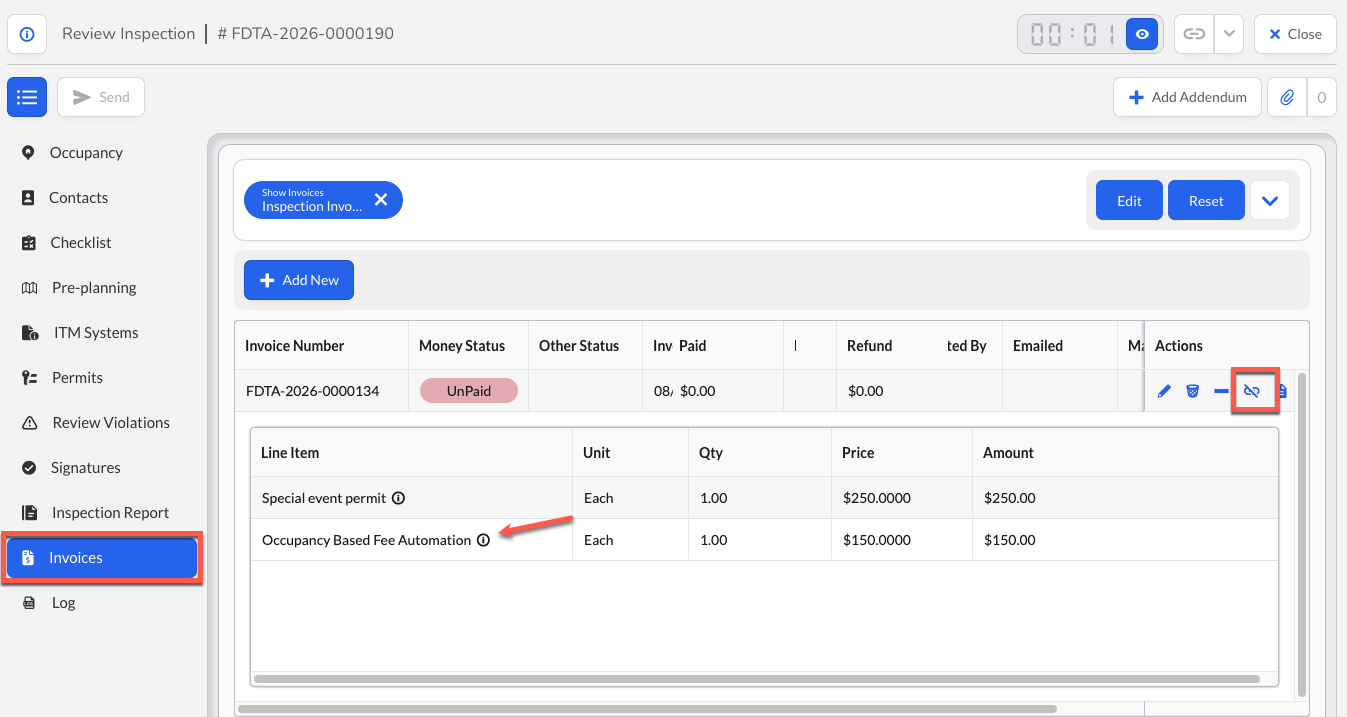
Task: Toggle the timer eye visibility button
Action: point(1142,34)
